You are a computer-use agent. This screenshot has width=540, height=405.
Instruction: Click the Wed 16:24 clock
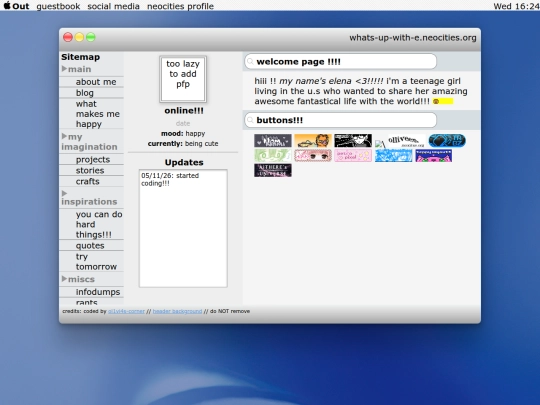point(516,6)
